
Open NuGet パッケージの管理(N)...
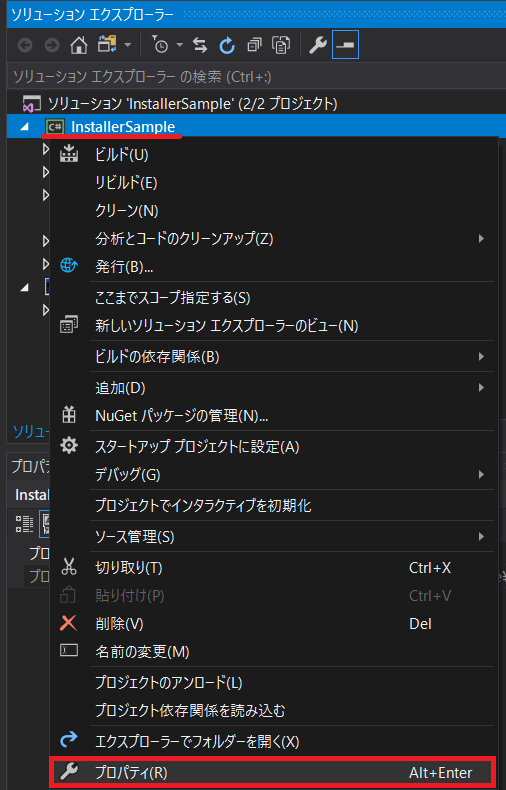coord(274,416)
